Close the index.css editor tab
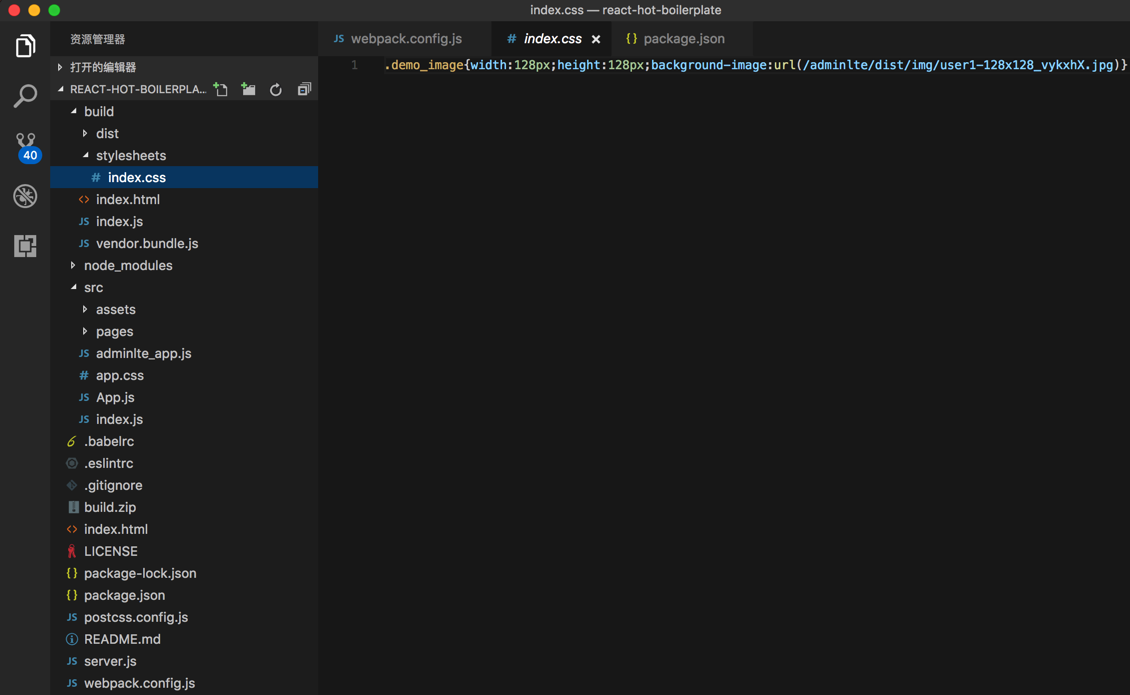The width and height of the screenshot is (1130, 695). coord(596,39)
